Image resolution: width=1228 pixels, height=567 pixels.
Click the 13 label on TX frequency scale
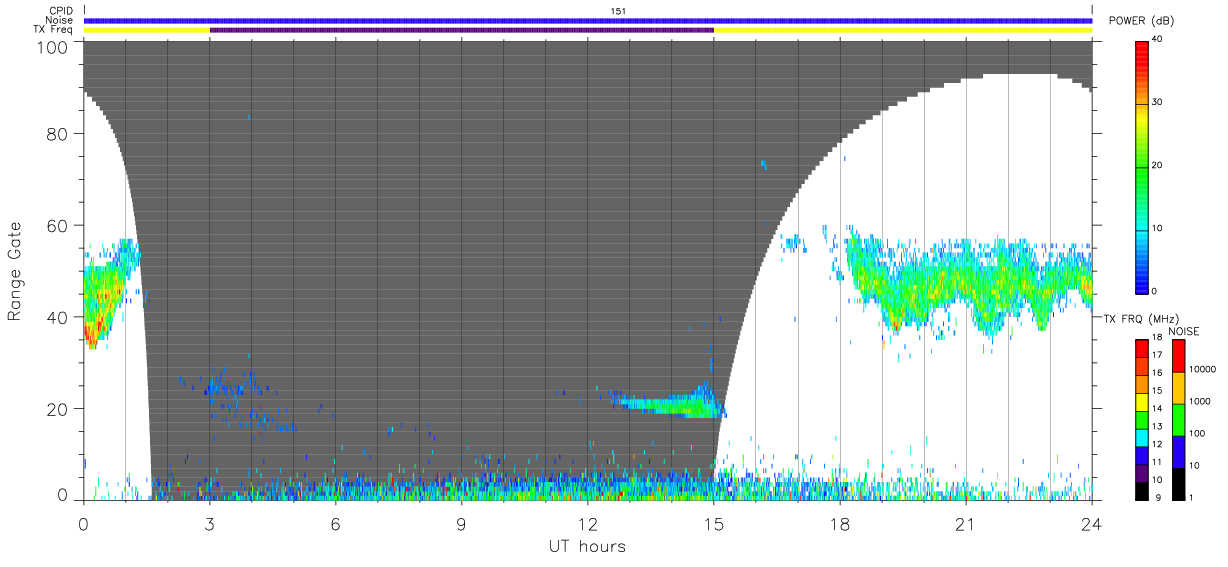pos(1157,427)
